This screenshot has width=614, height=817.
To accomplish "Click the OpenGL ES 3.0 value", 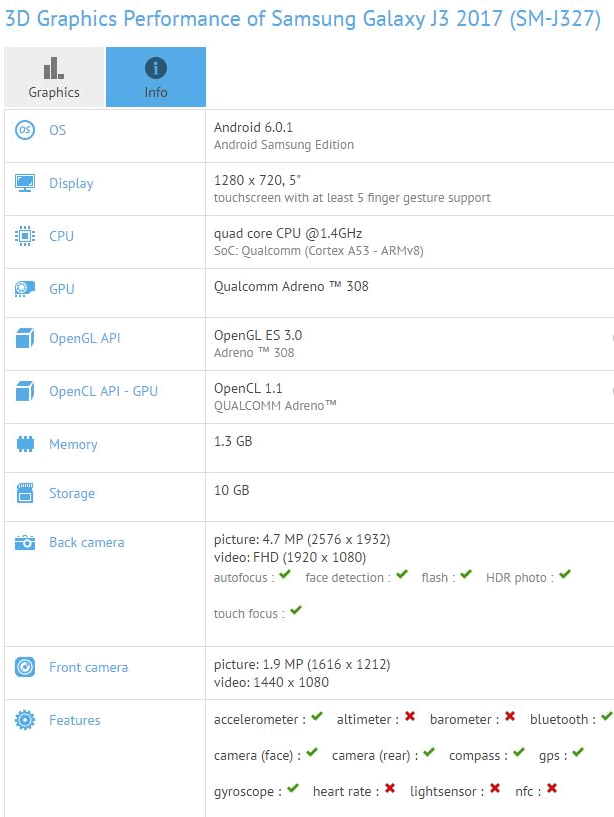I will click(x=258, y=335).
